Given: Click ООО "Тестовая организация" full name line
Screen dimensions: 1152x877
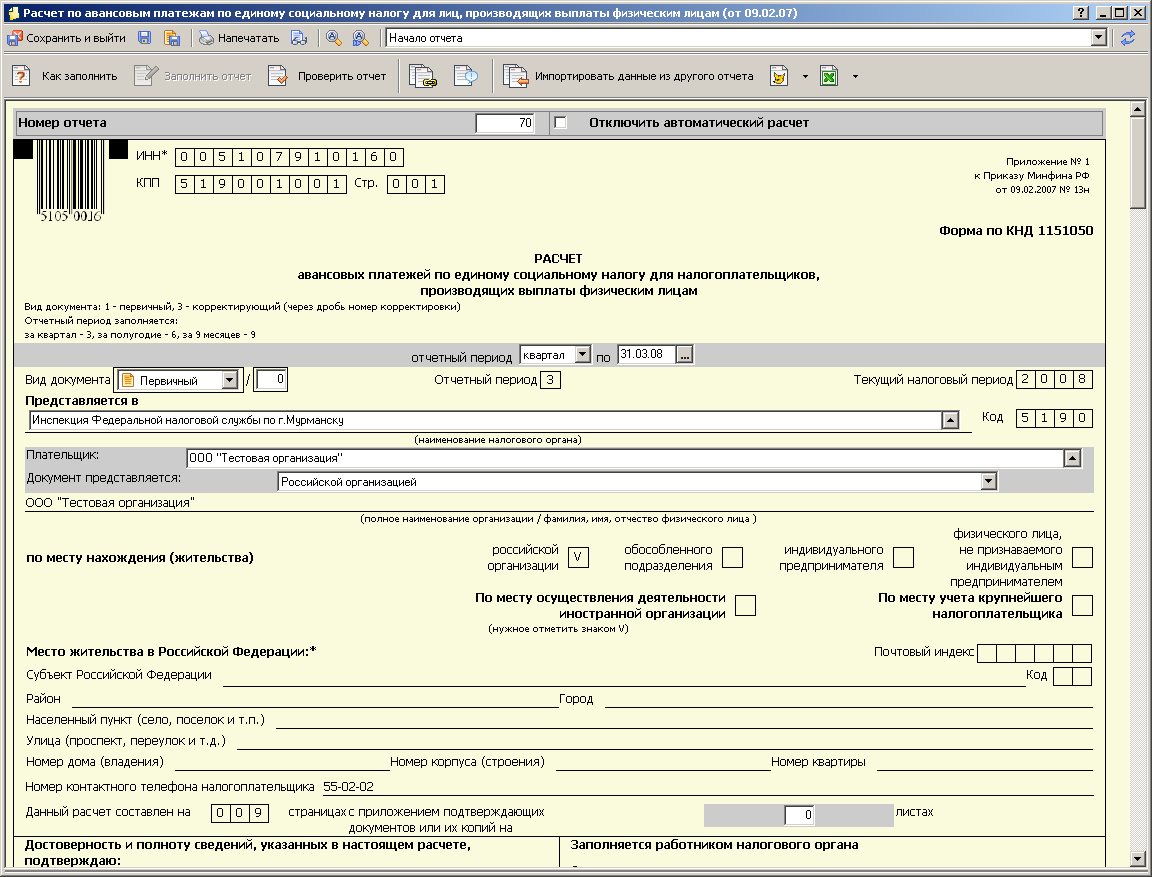Looking at the screenshot, I should pyautogui.click(x=559, y=502).
